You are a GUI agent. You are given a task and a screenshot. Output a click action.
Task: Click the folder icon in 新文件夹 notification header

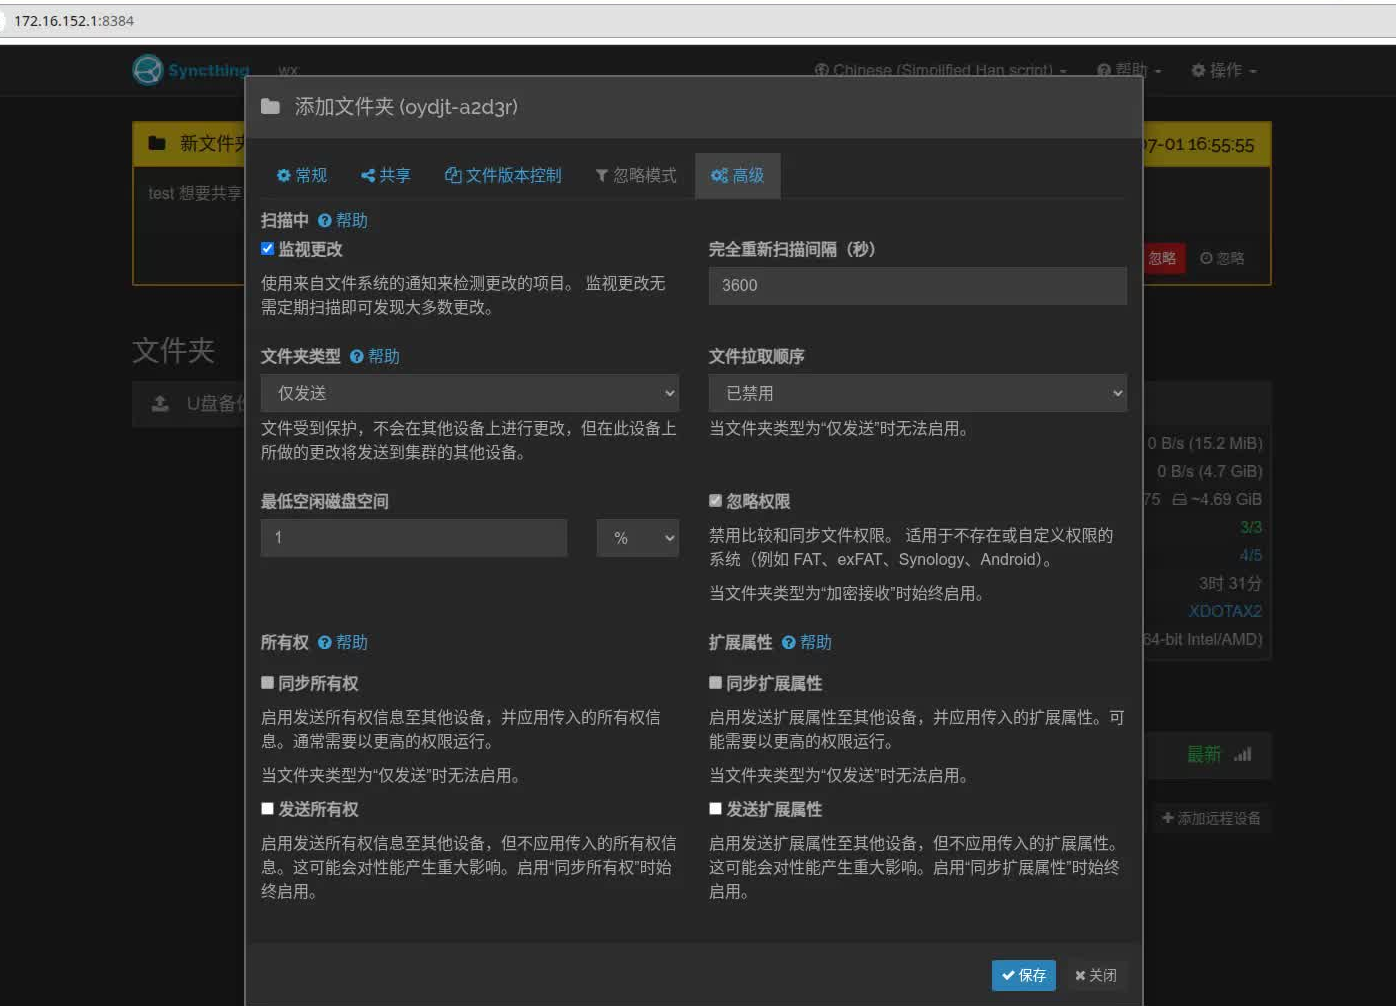tap(157, 143)
